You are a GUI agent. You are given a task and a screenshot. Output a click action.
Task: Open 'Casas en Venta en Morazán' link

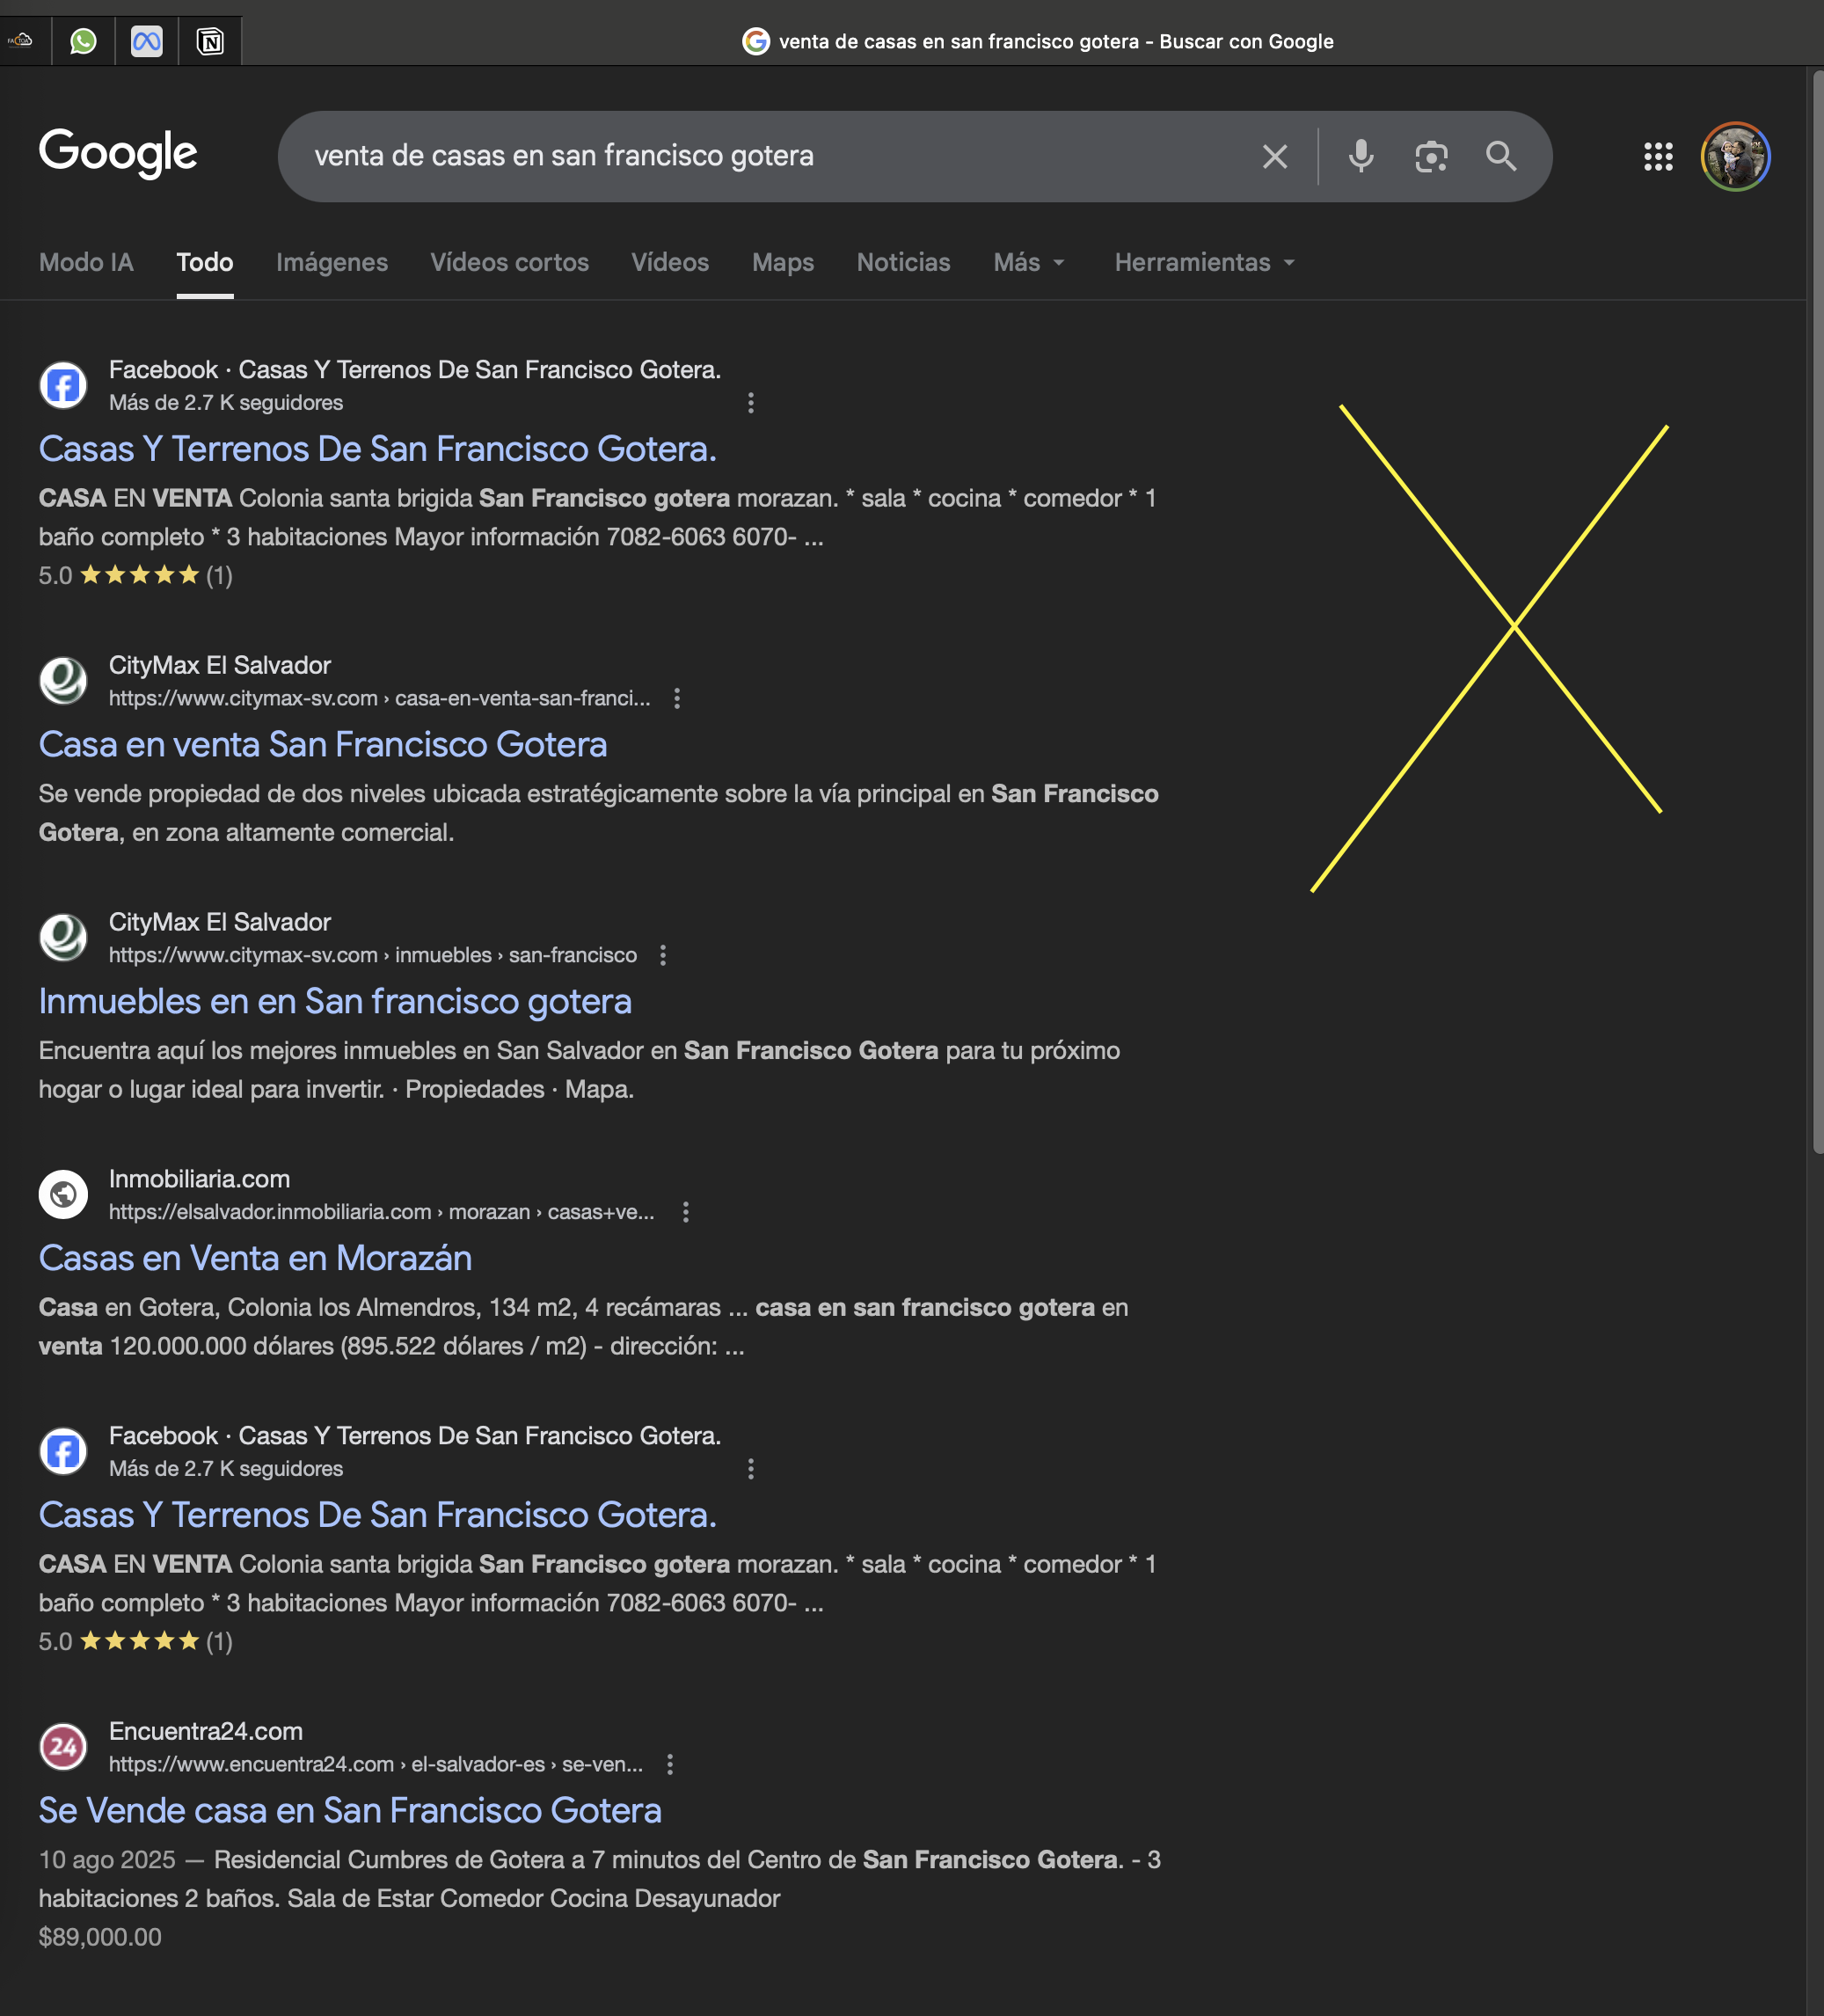(255, 1258)
